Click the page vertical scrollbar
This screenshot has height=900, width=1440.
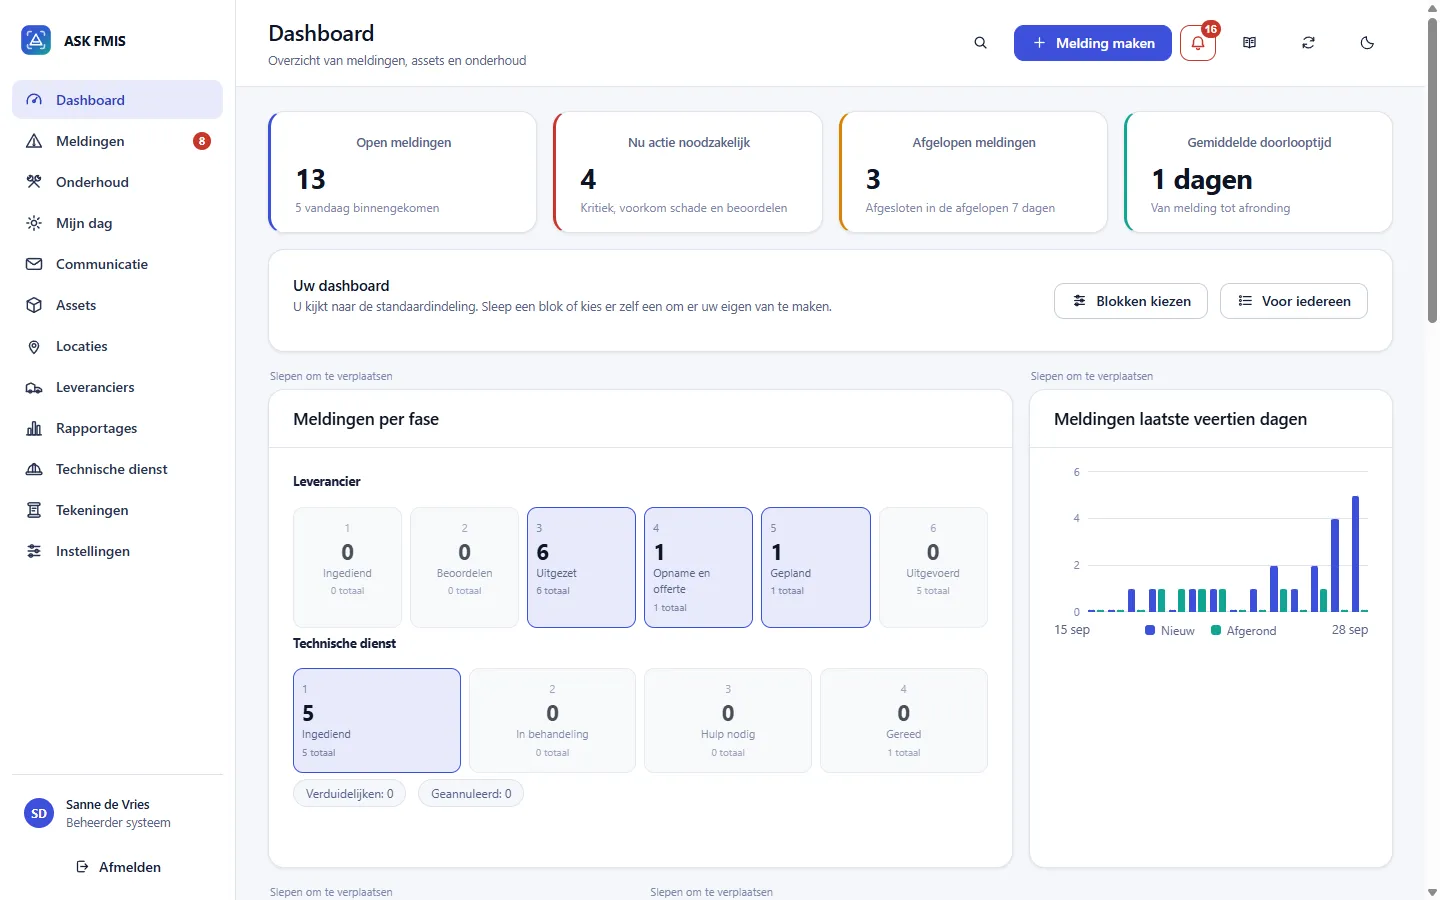coord(1432,170)
